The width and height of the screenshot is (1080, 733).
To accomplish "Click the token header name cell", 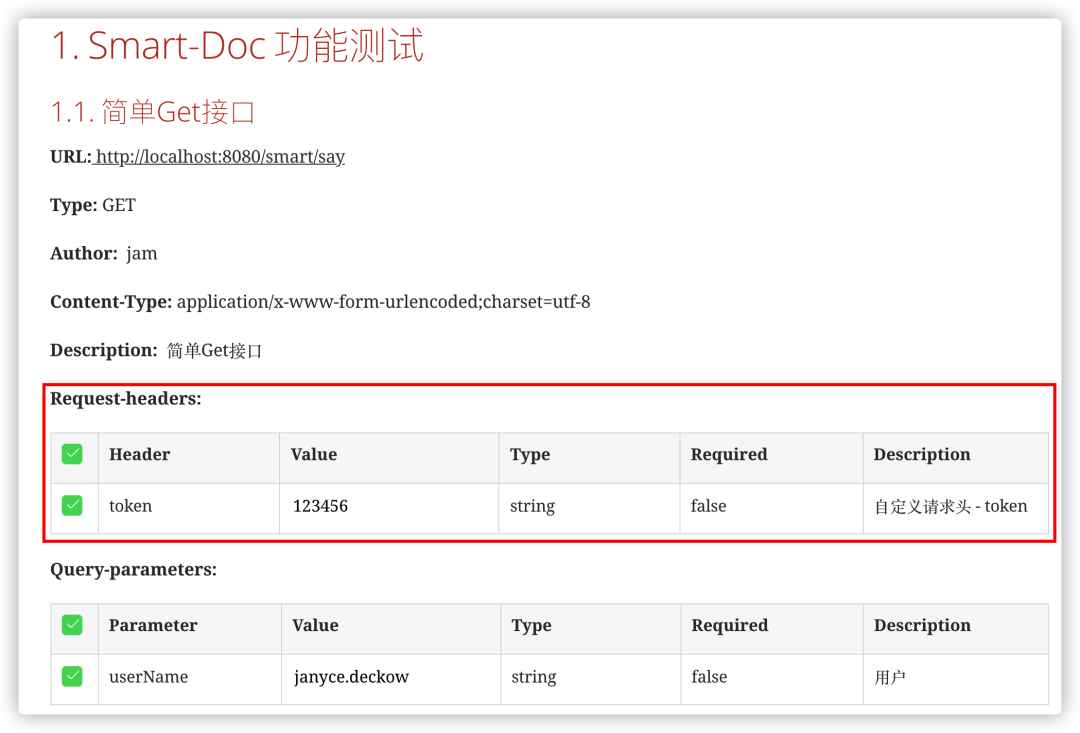I will (x=189, y=508).
